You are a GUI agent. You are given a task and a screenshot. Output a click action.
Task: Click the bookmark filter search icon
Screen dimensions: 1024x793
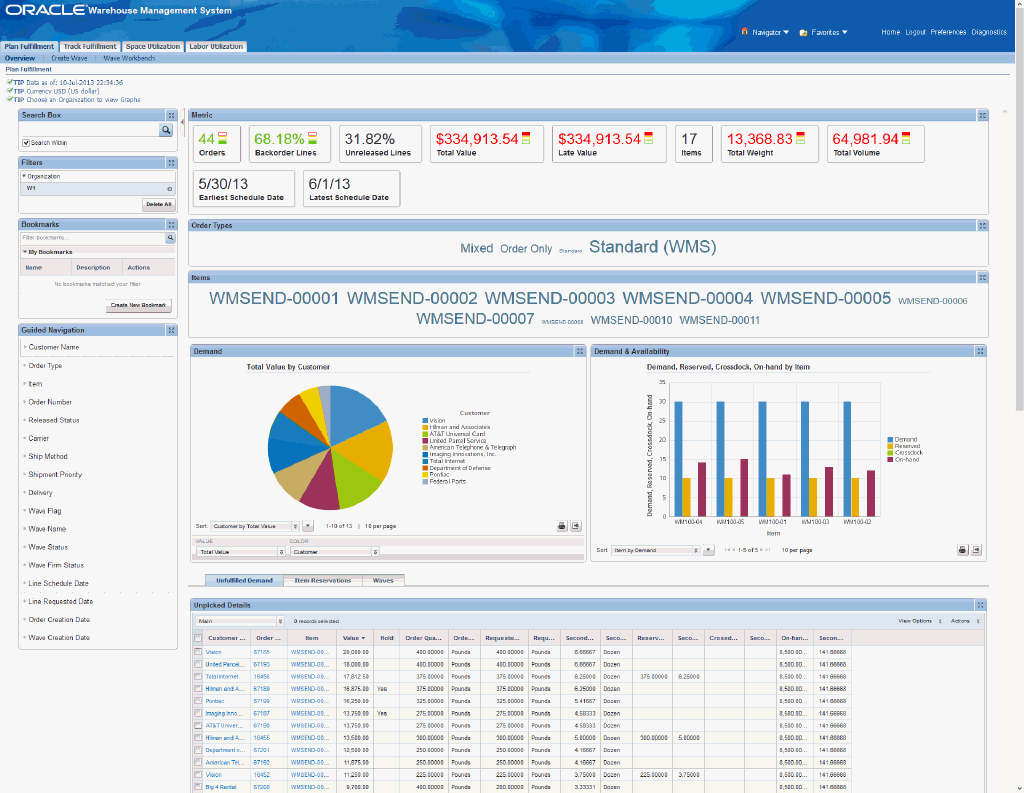tap(170, 238)
